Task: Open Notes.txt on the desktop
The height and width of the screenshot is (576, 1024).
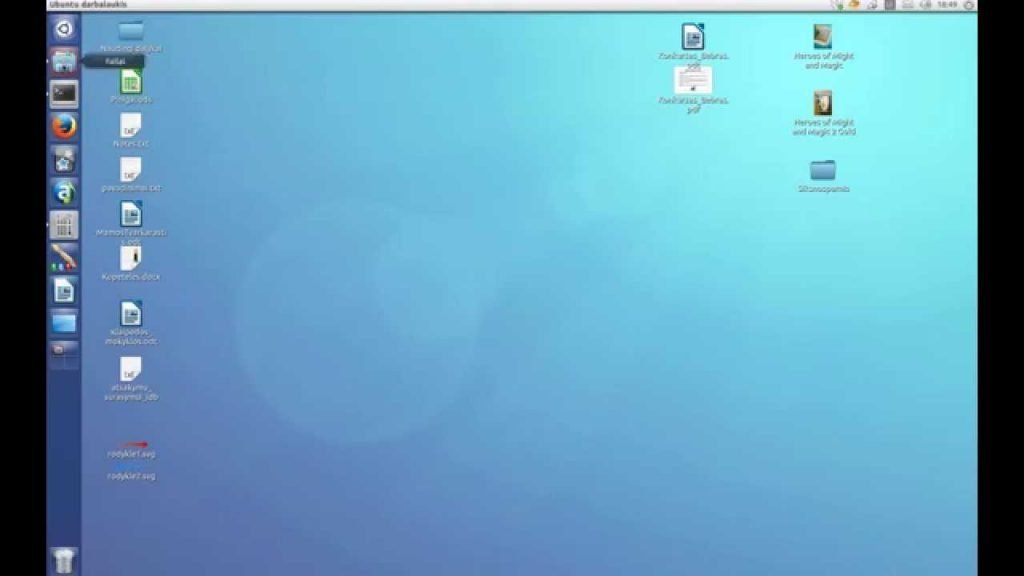Action: (x=131, y=130)
